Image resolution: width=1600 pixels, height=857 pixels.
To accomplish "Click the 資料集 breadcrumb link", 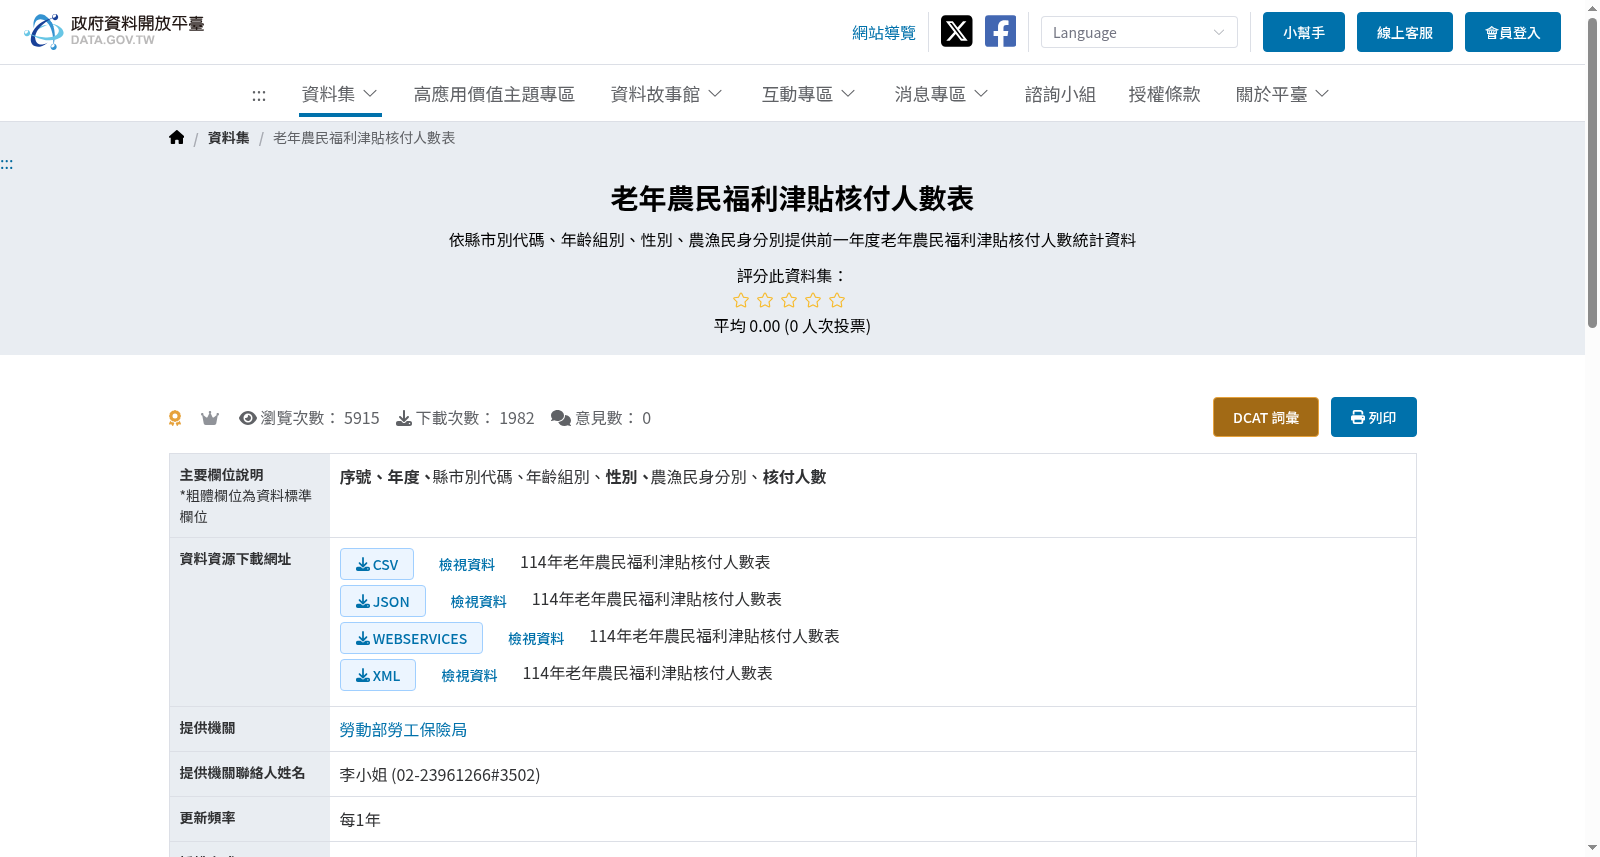I will 229,138.
